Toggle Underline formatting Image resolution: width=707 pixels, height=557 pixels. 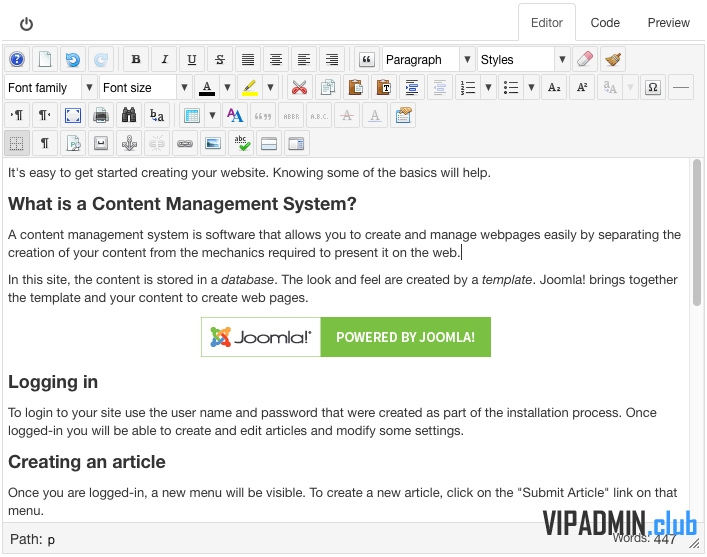[x=192, y=59]
